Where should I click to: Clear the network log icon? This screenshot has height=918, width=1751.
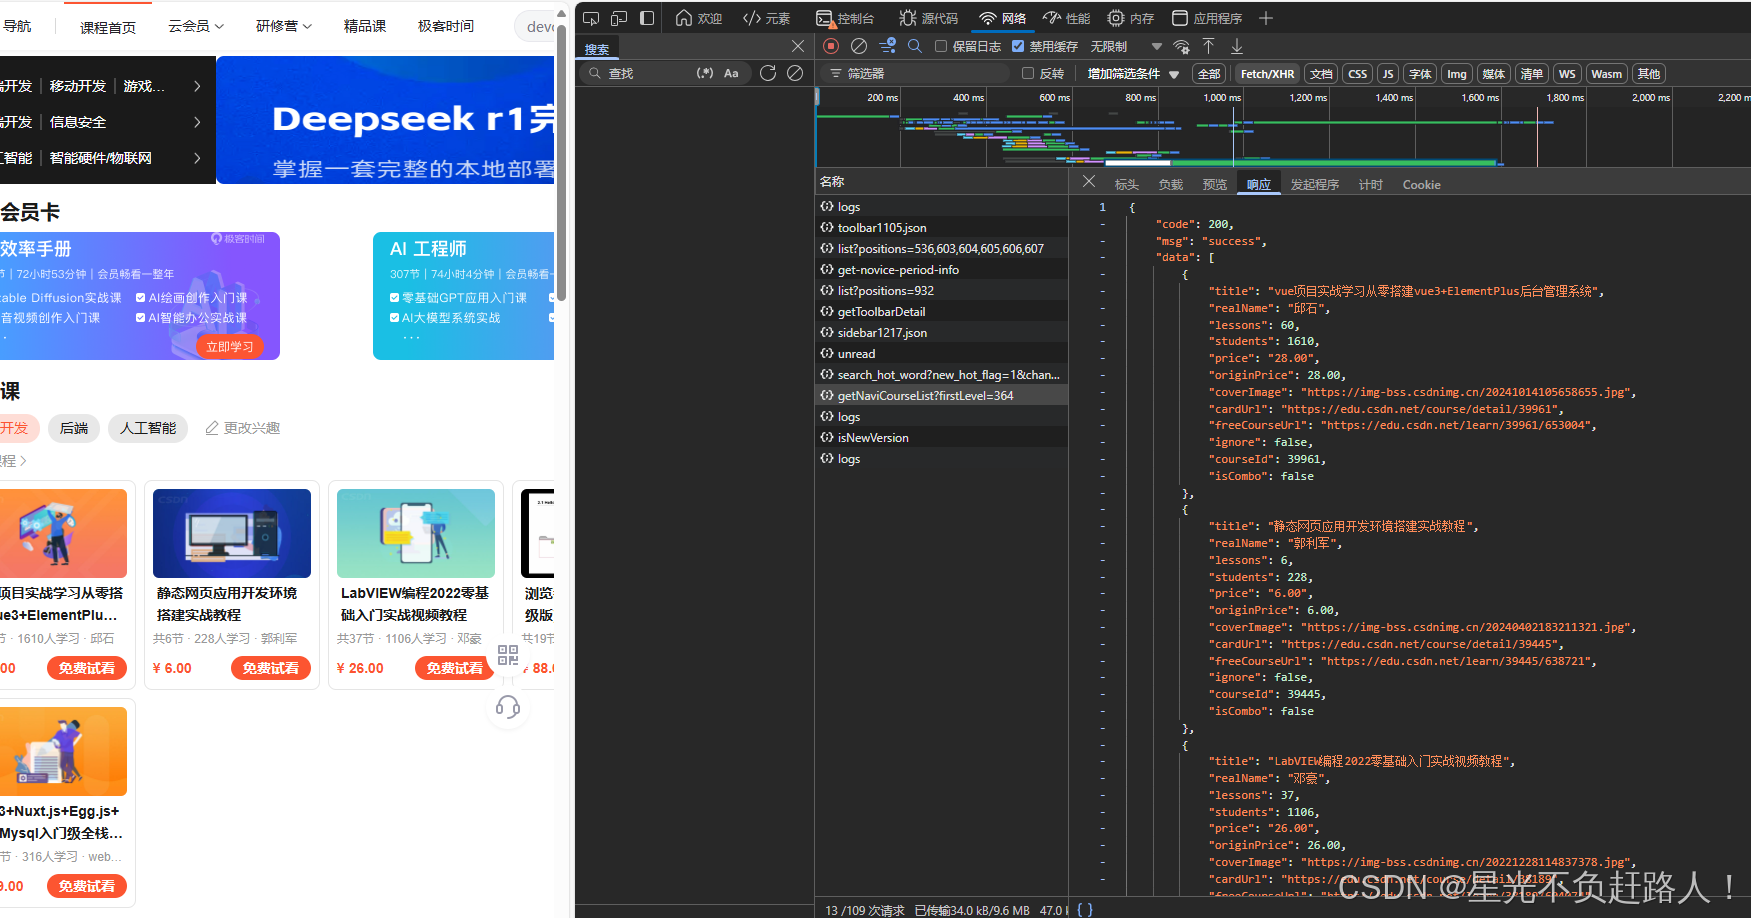(859, 46)
